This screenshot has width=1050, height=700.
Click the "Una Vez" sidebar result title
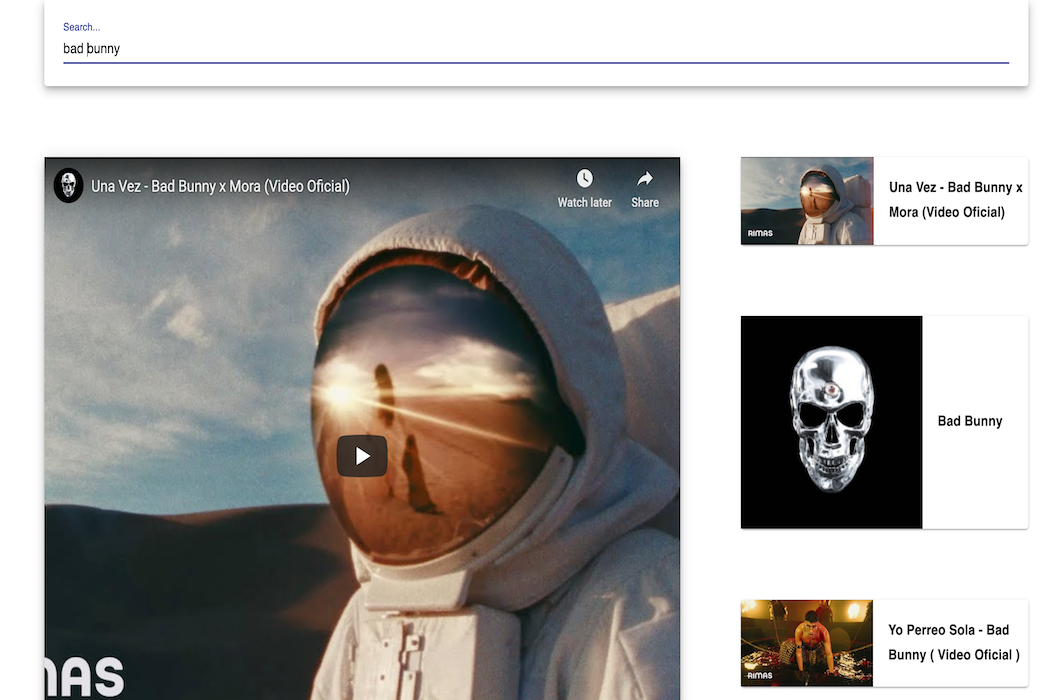(951, 199)
